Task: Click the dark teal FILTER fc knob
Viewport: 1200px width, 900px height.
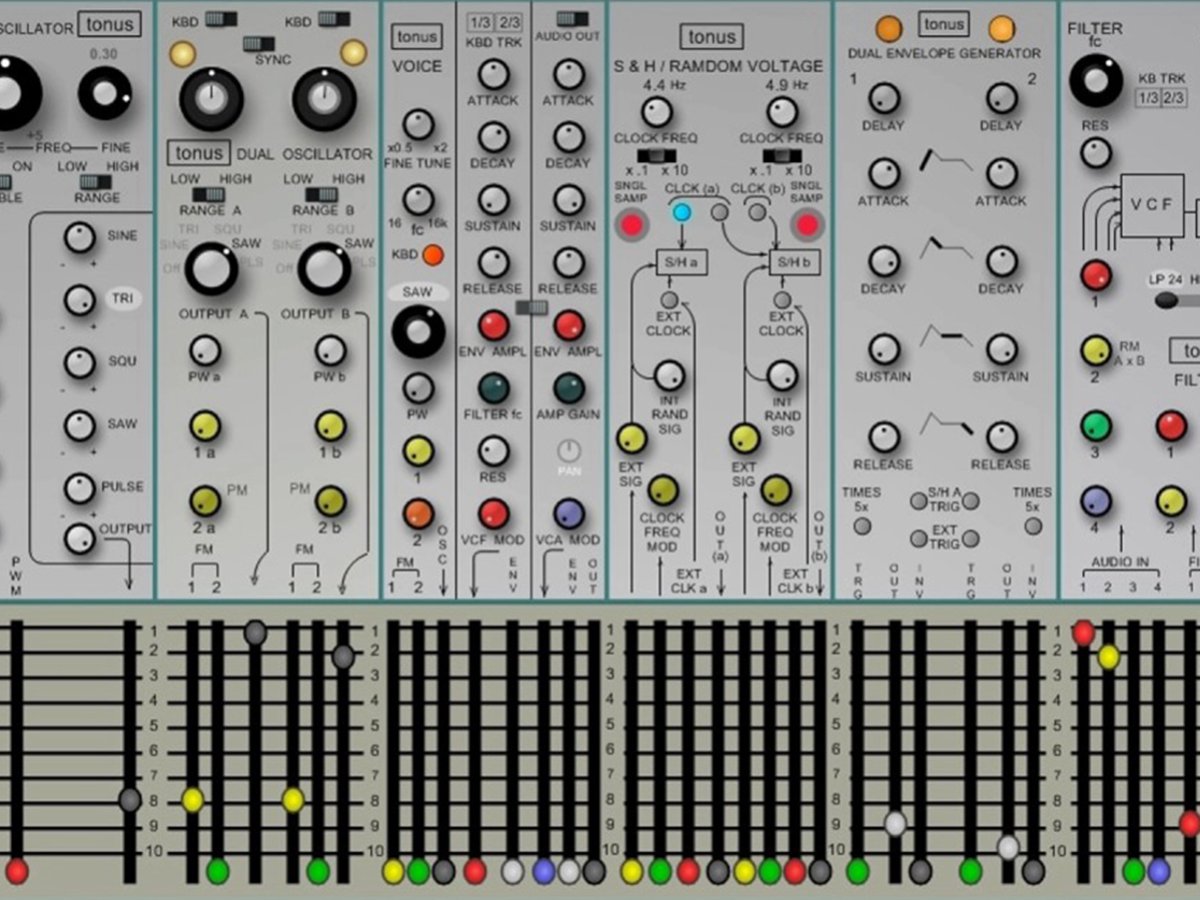Action: tap(493, 388)
